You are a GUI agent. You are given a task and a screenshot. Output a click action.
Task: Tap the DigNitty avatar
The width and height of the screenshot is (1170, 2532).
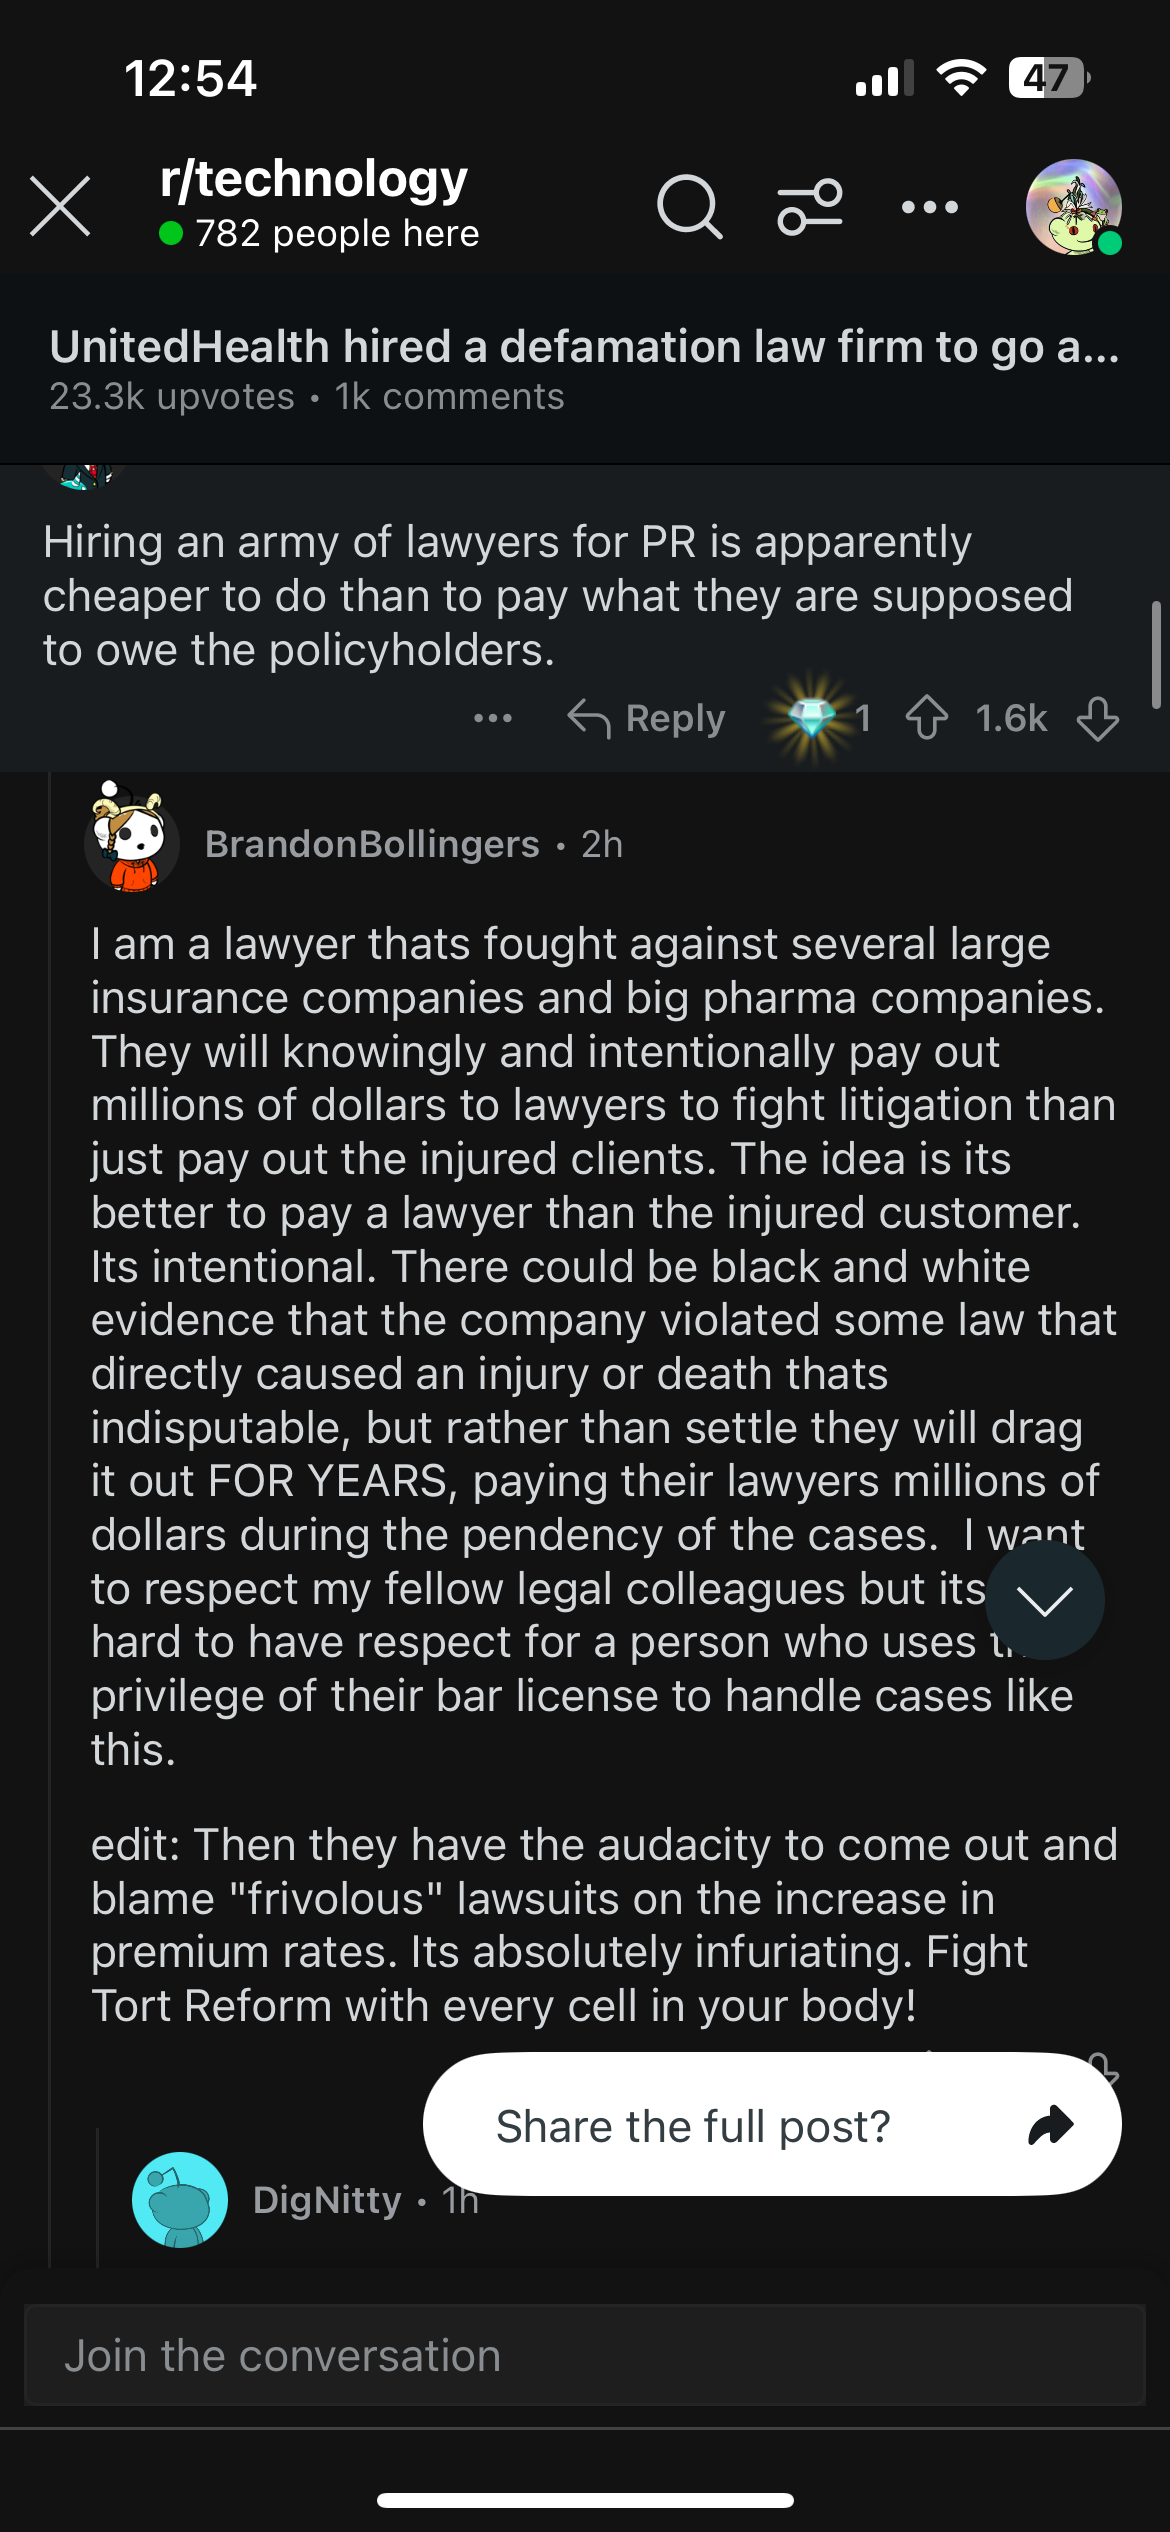click(180, 2200)
